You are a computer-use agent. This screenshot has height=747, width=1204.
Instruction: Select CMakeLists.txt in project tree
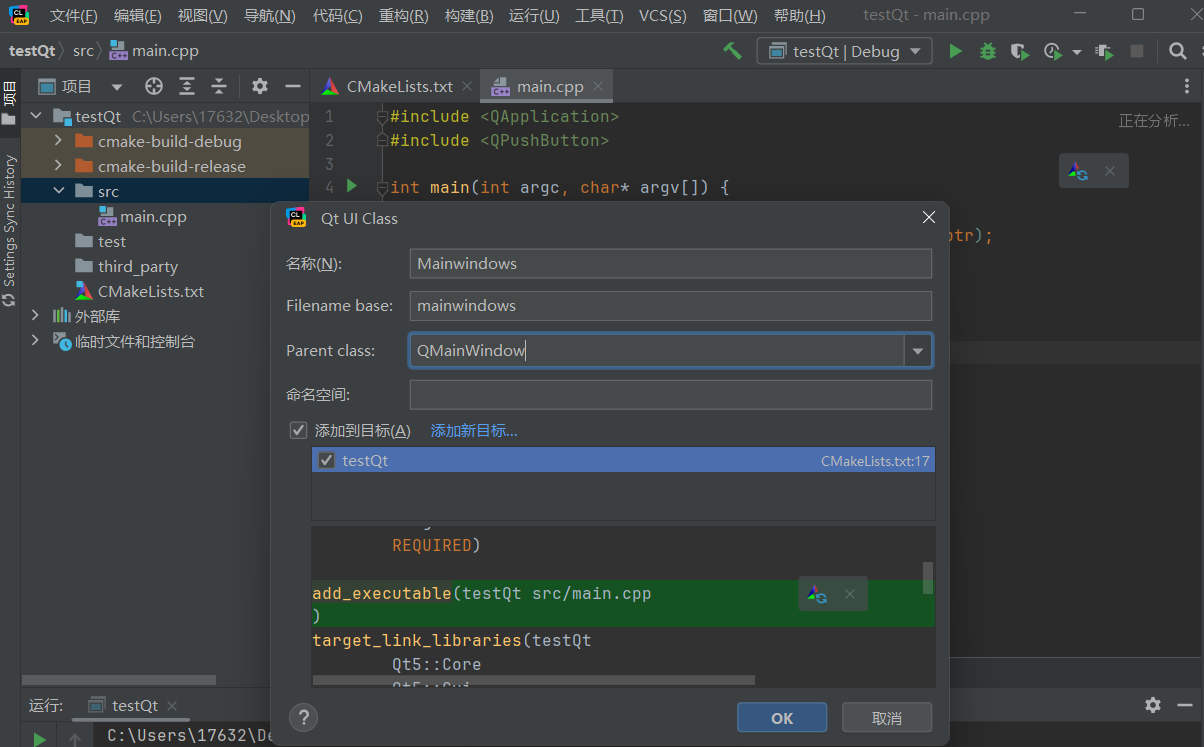click(x=150, y=291)
